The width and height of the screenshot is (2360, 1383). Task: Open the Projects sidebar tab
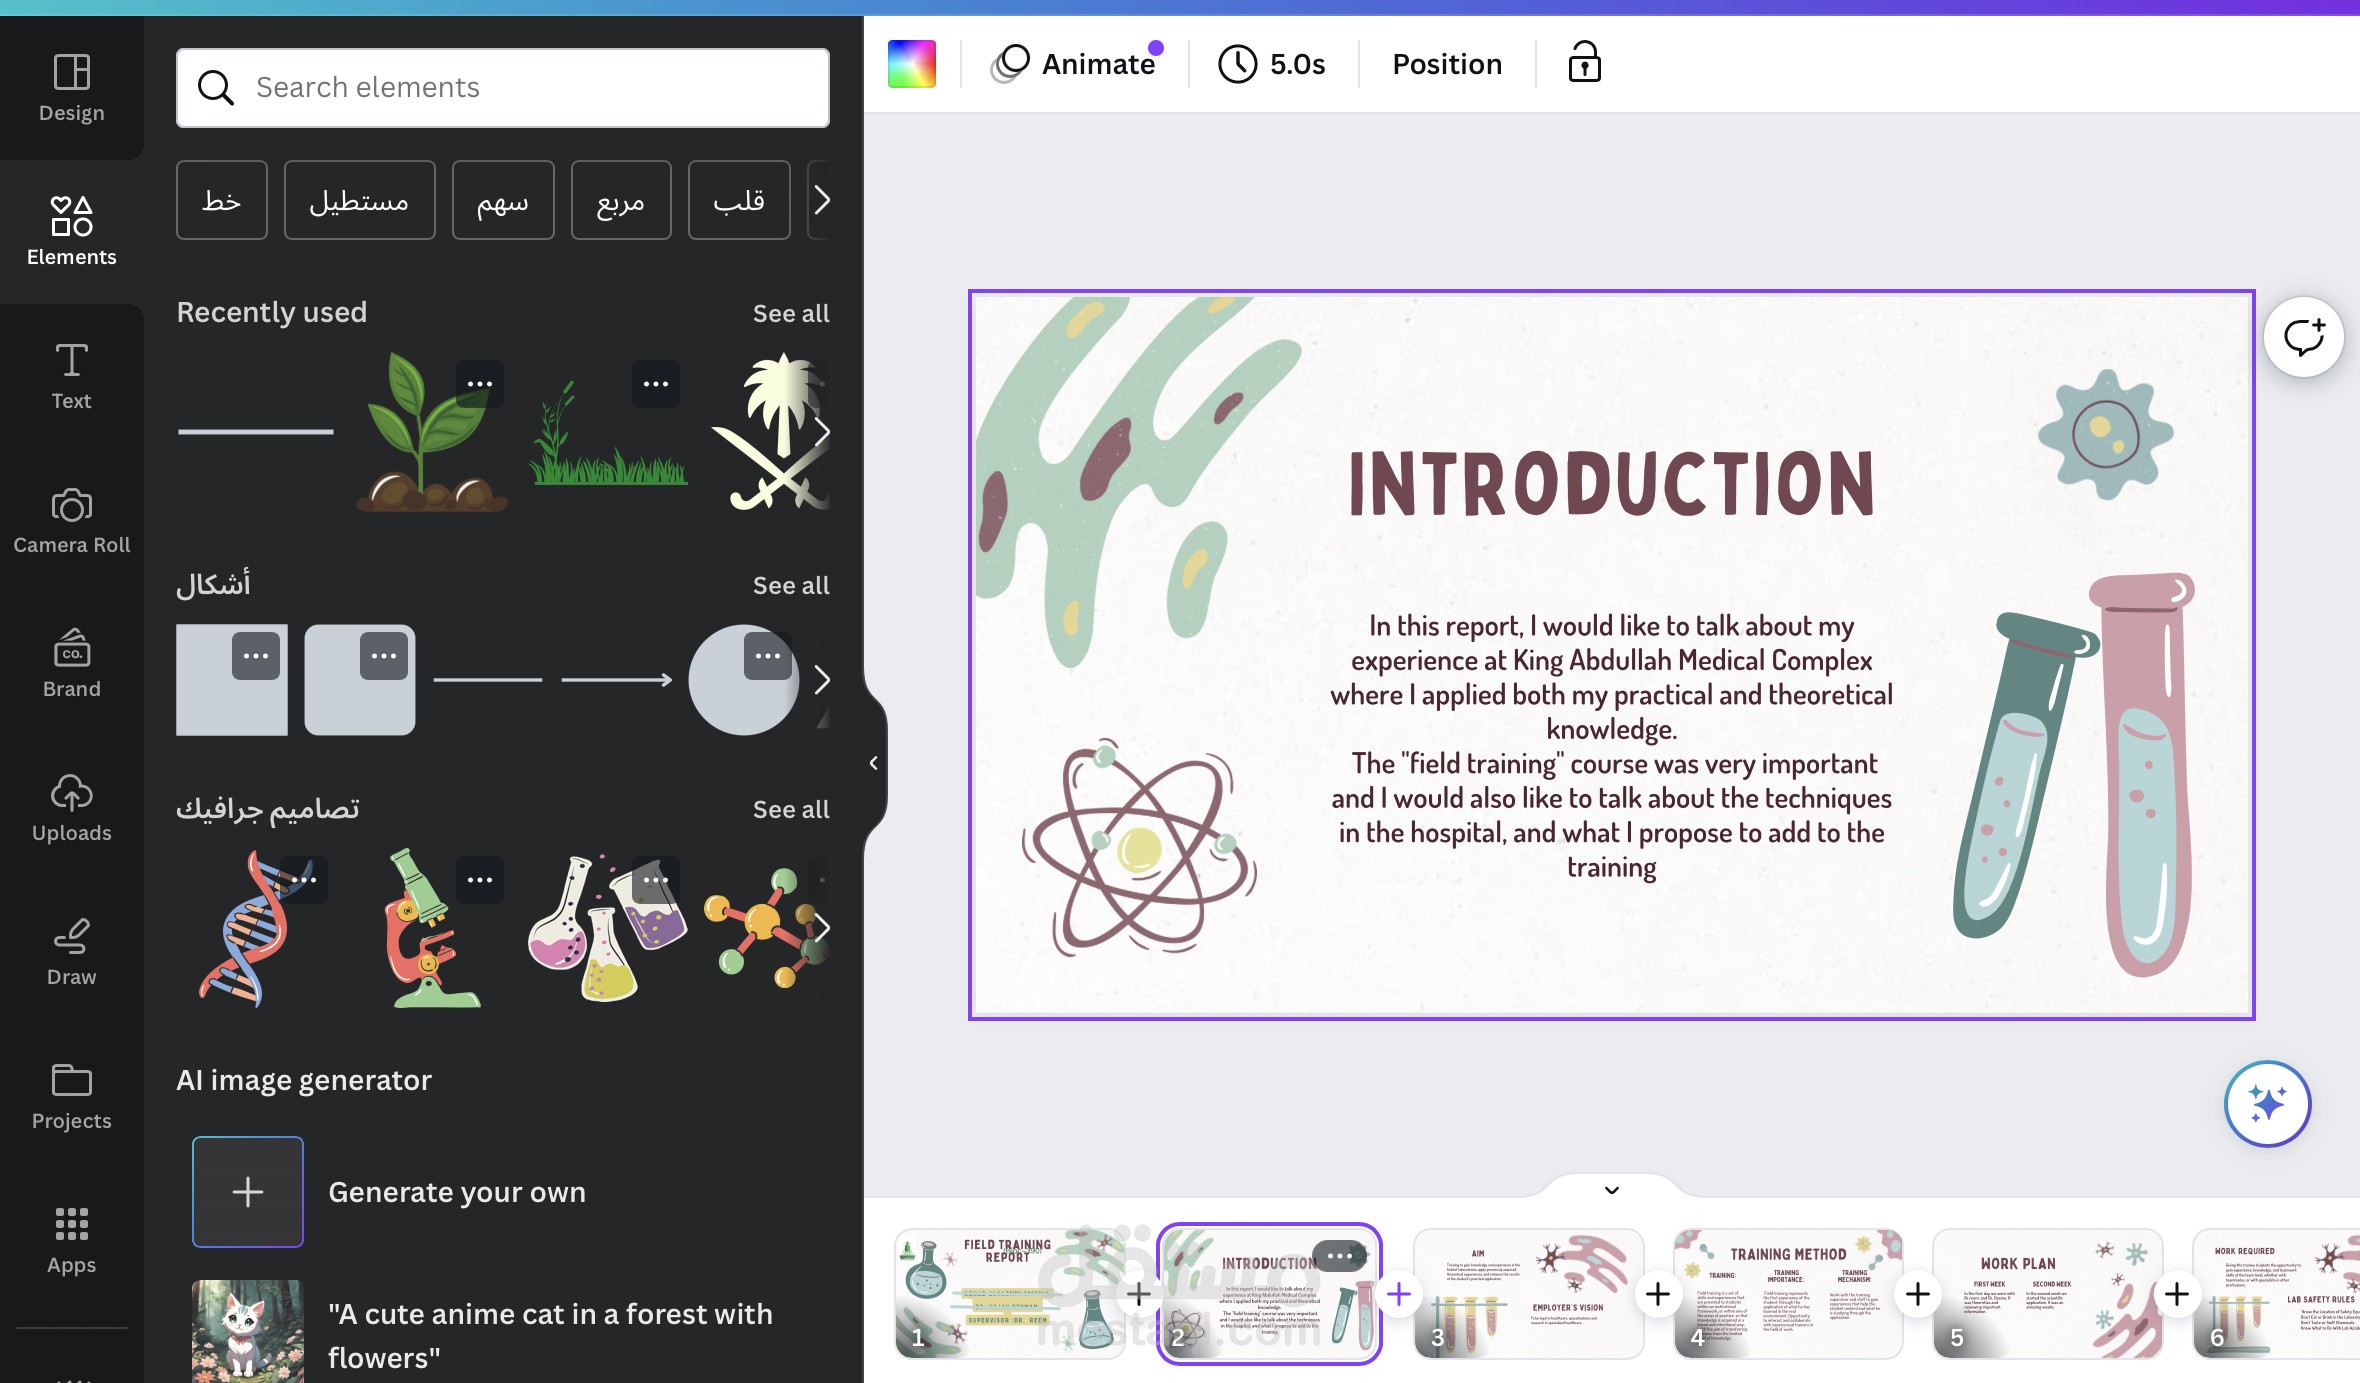point(71,1096)
